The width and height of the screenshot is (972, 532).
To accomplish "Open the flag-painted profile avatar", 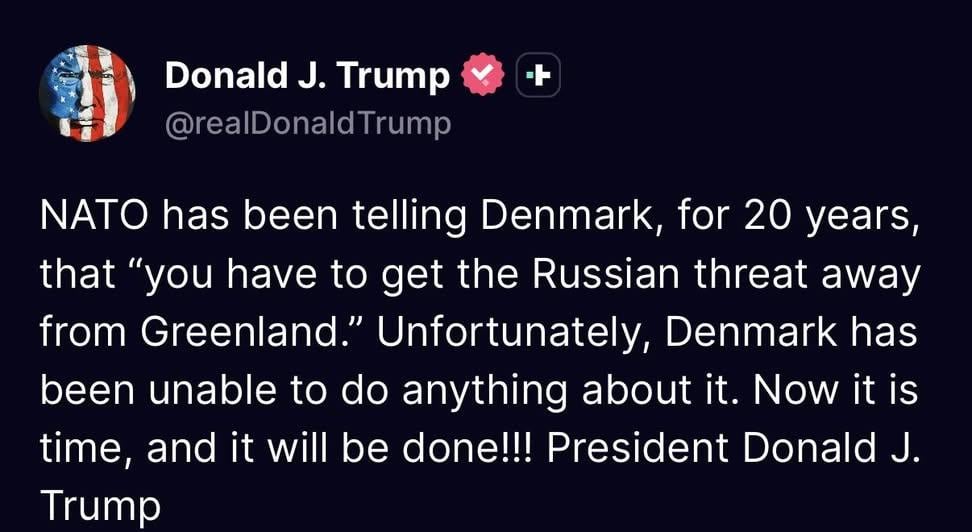I will point(87,93).
